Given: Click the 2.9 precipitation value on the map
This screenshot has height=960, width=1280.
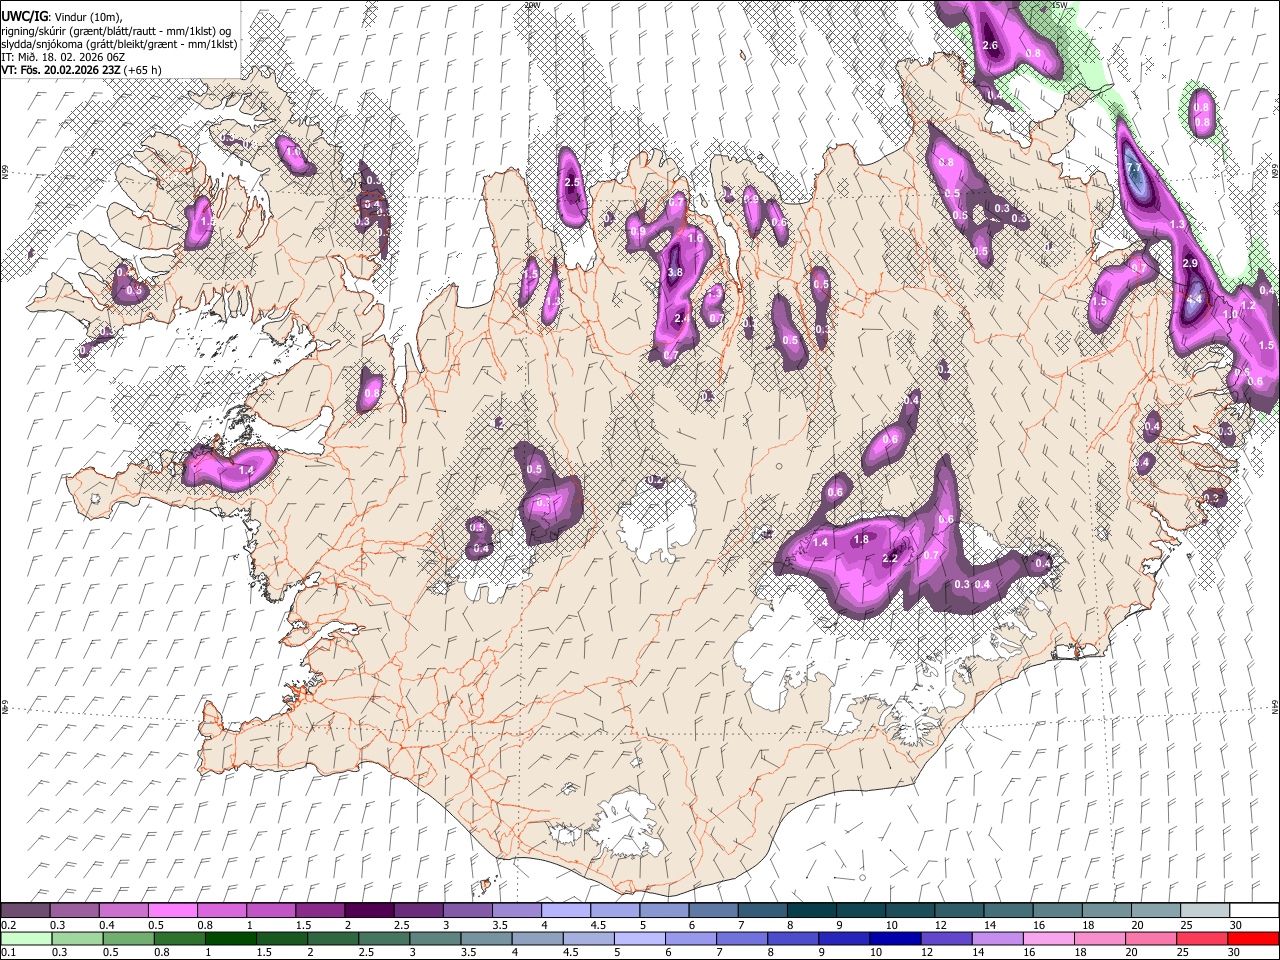Looking at the screenshot, I should click(x=1190, y=263).
